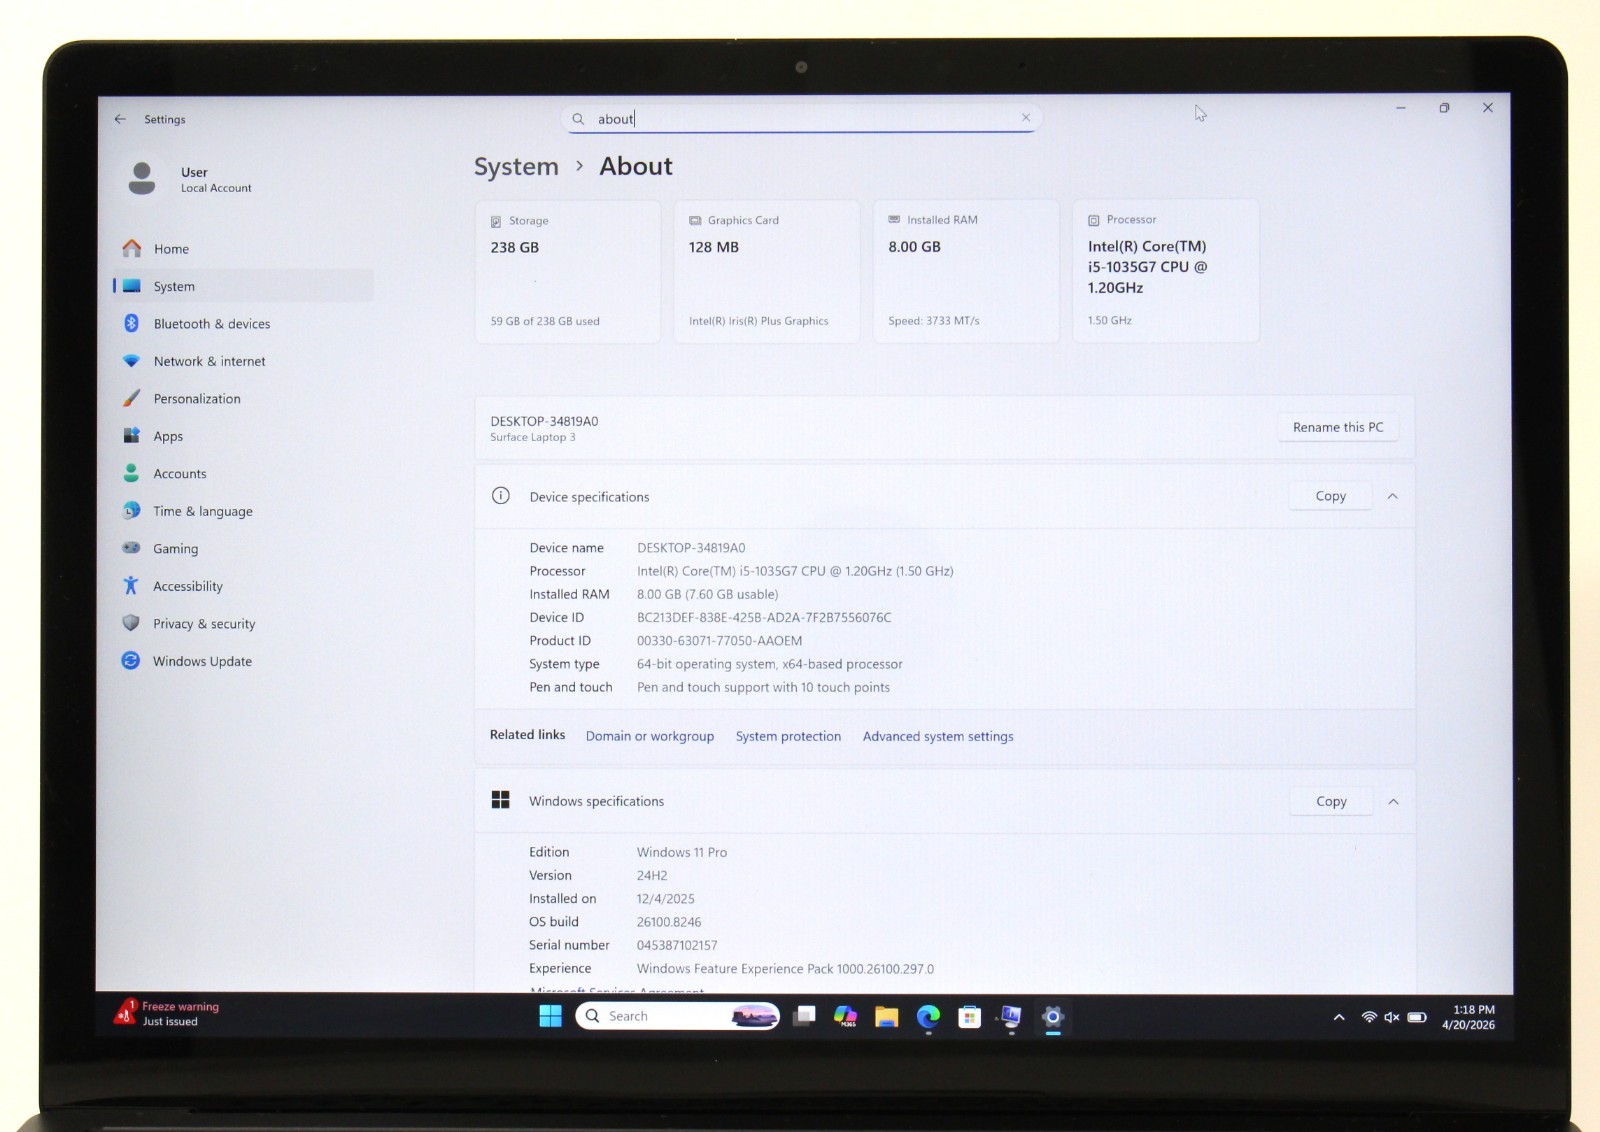Open Microsoft Store from taskbar

(969, 1017)
